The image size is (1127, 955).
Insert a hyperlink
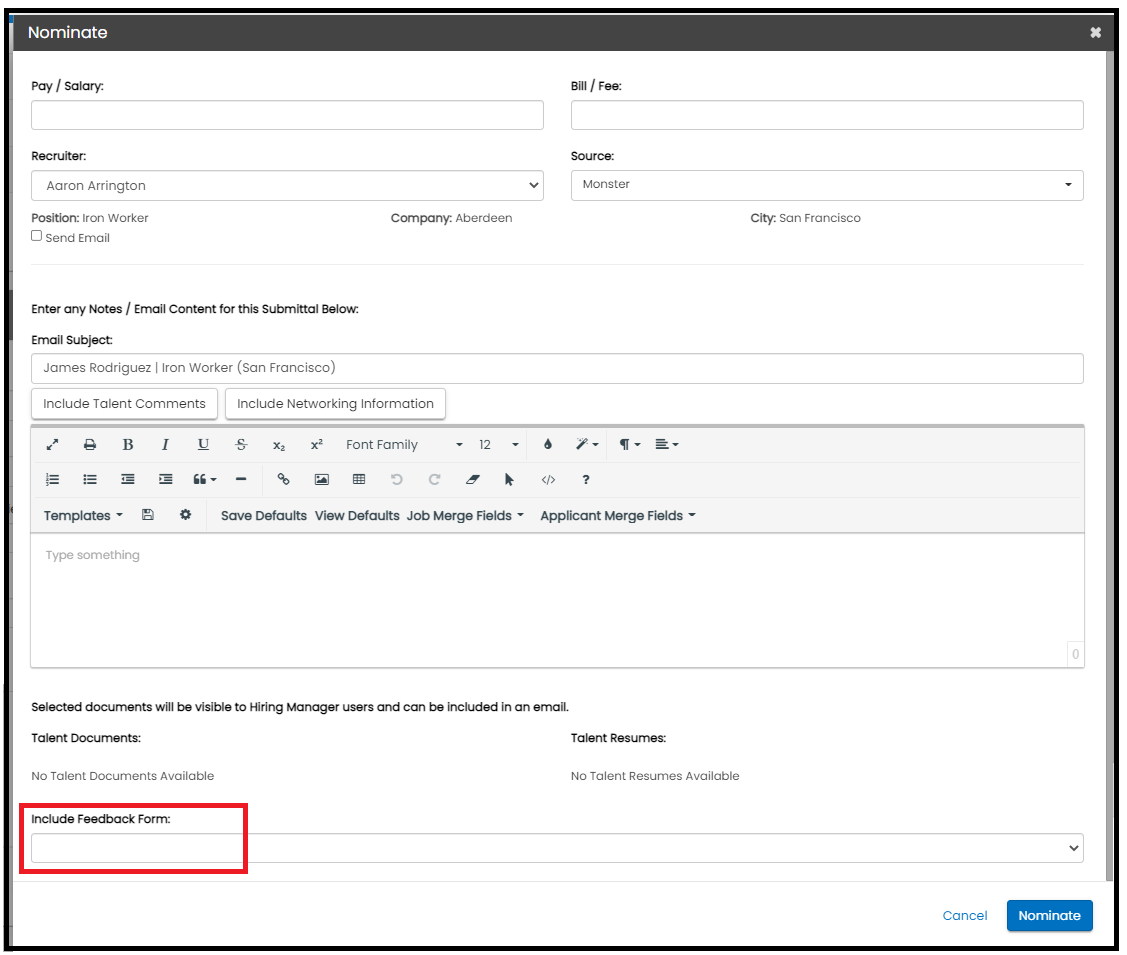[283, 480]
